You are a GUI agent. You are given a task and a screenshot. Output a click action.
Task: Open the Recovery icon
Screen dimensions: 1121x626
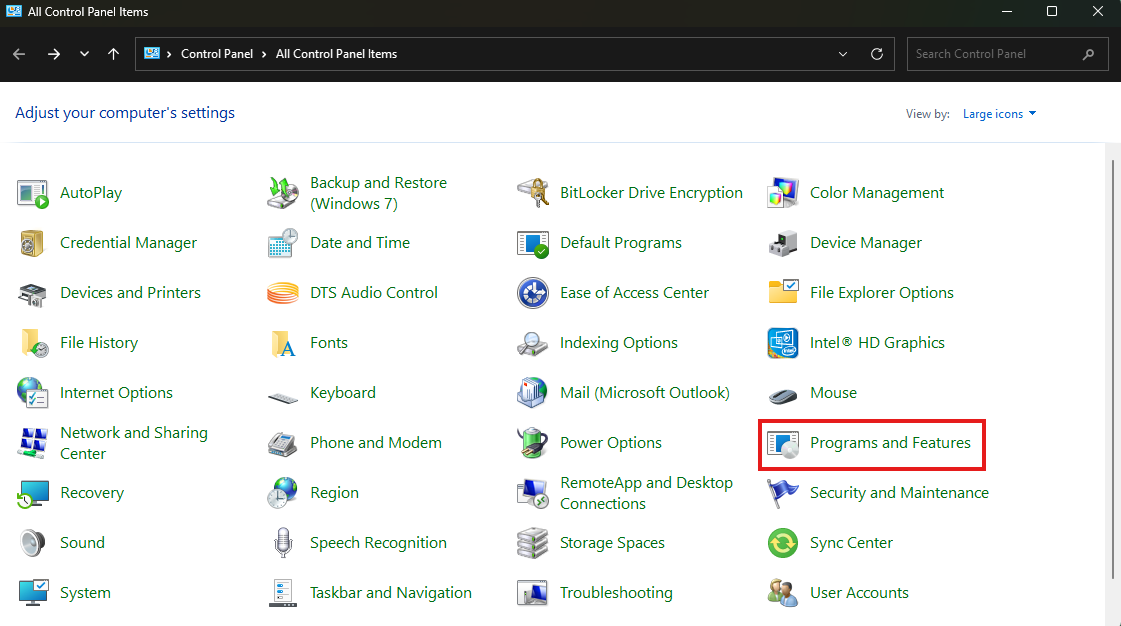32,493
